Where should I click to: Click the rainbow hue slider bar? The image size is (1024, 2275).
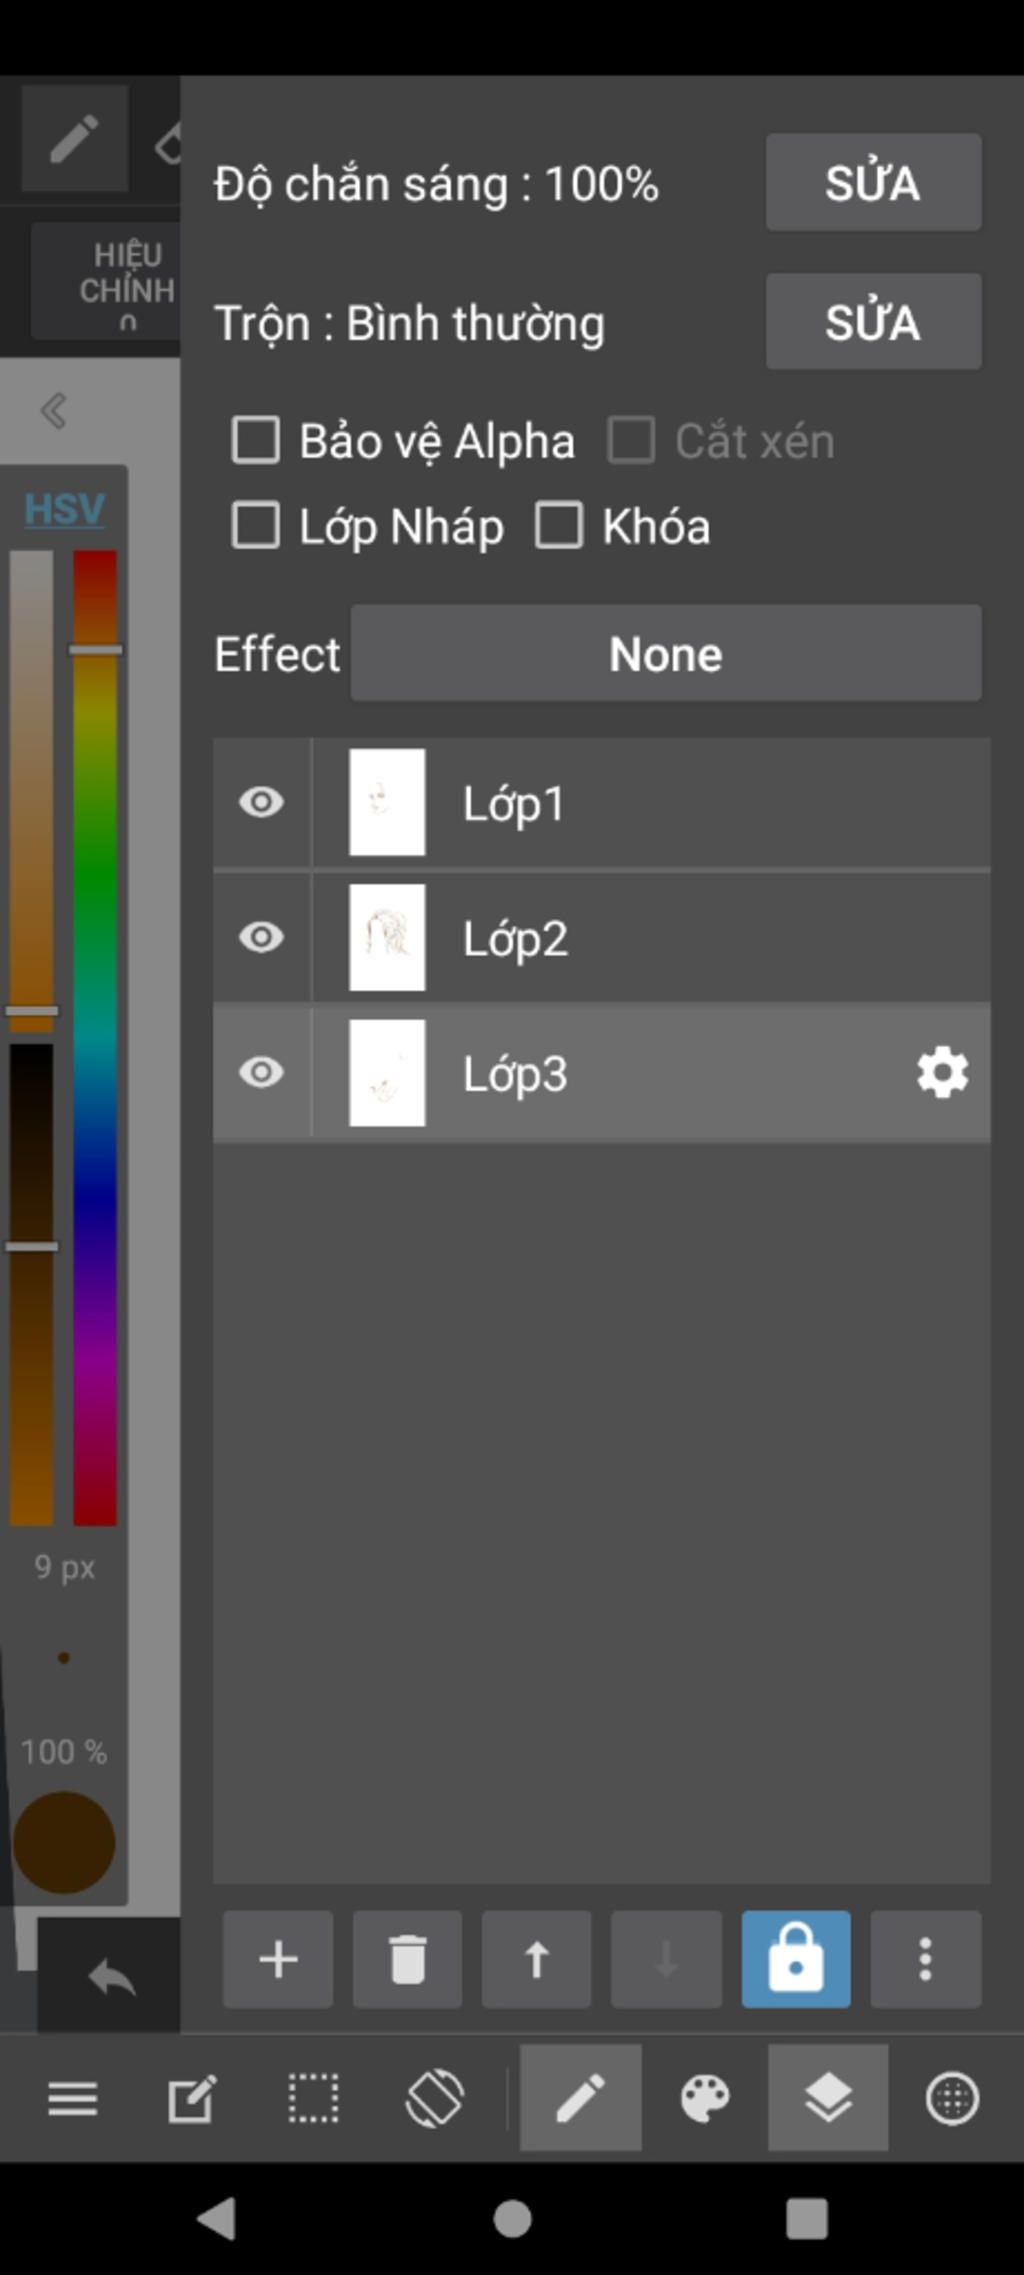tap(95, 1037)
